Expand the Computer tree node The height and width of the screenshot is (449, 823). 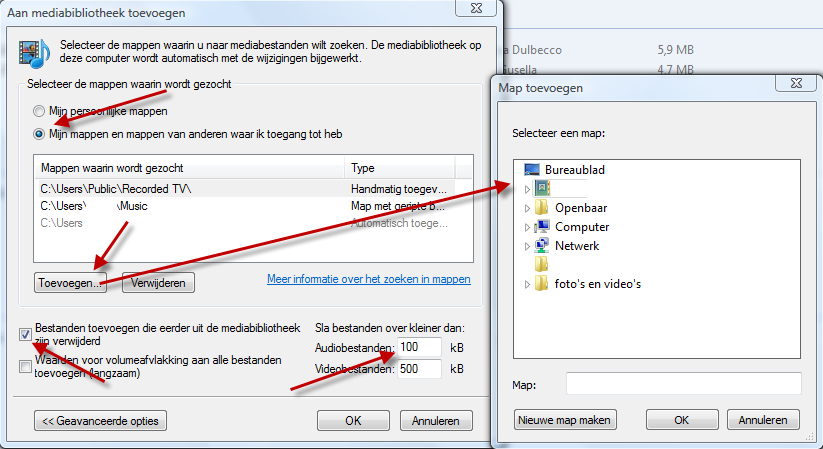pos(527,227)
